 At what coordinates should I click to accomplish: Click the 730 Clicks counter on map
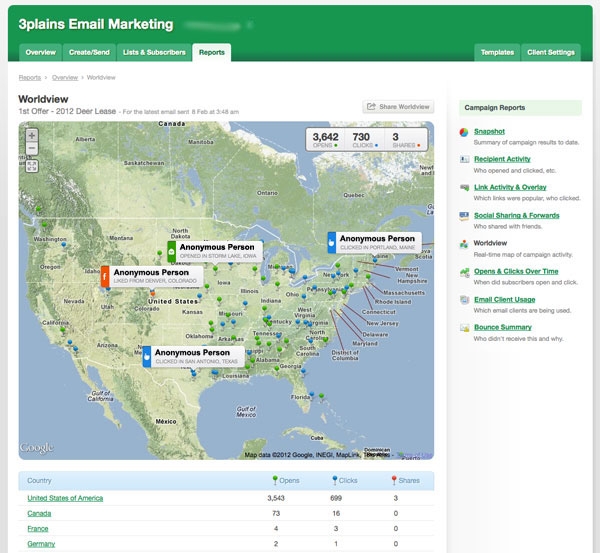click(x=364, y=140)
